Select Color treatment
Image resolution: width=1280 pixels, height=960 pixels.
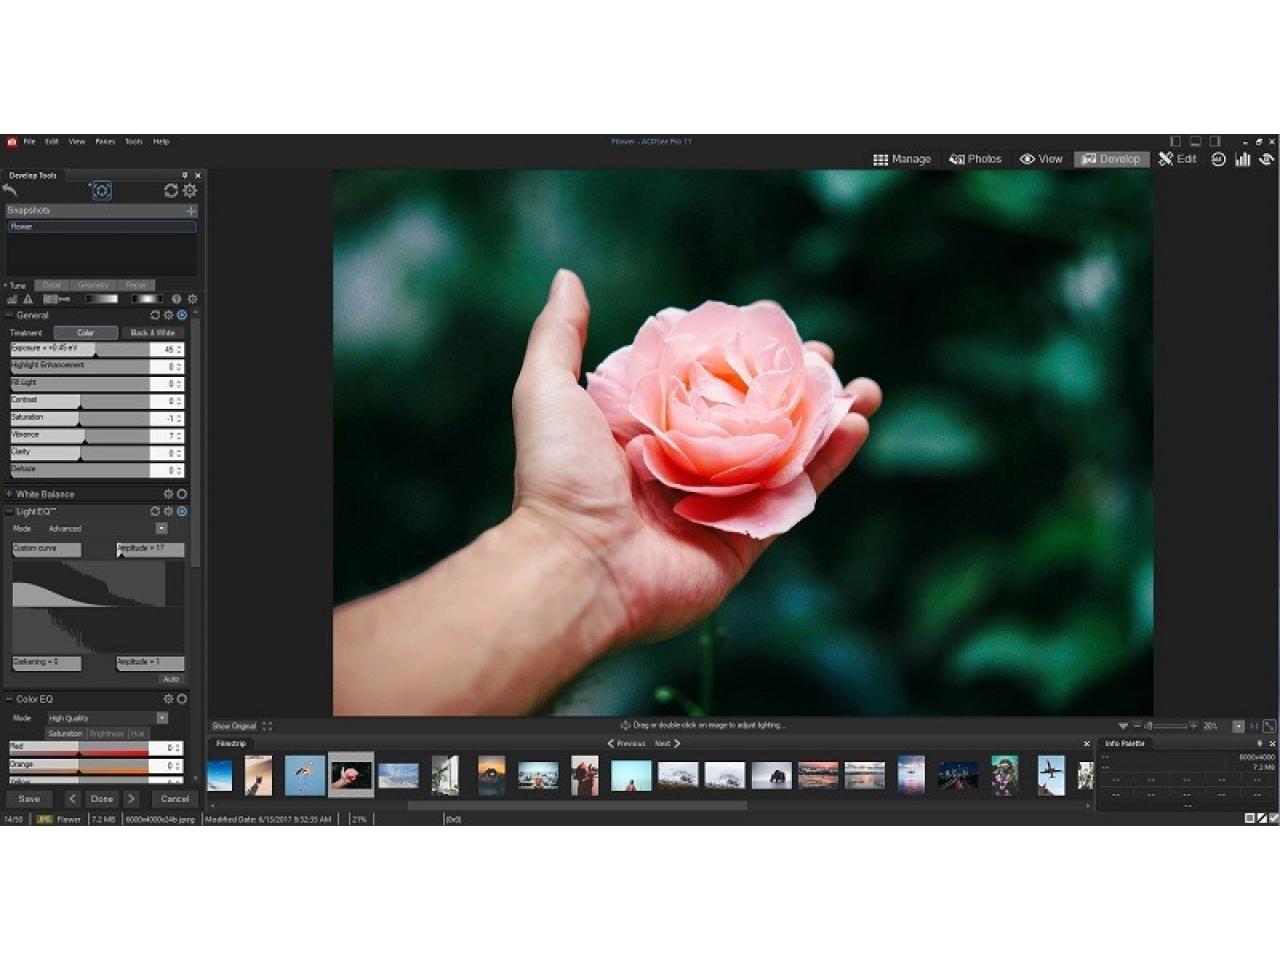click(85, 333)
